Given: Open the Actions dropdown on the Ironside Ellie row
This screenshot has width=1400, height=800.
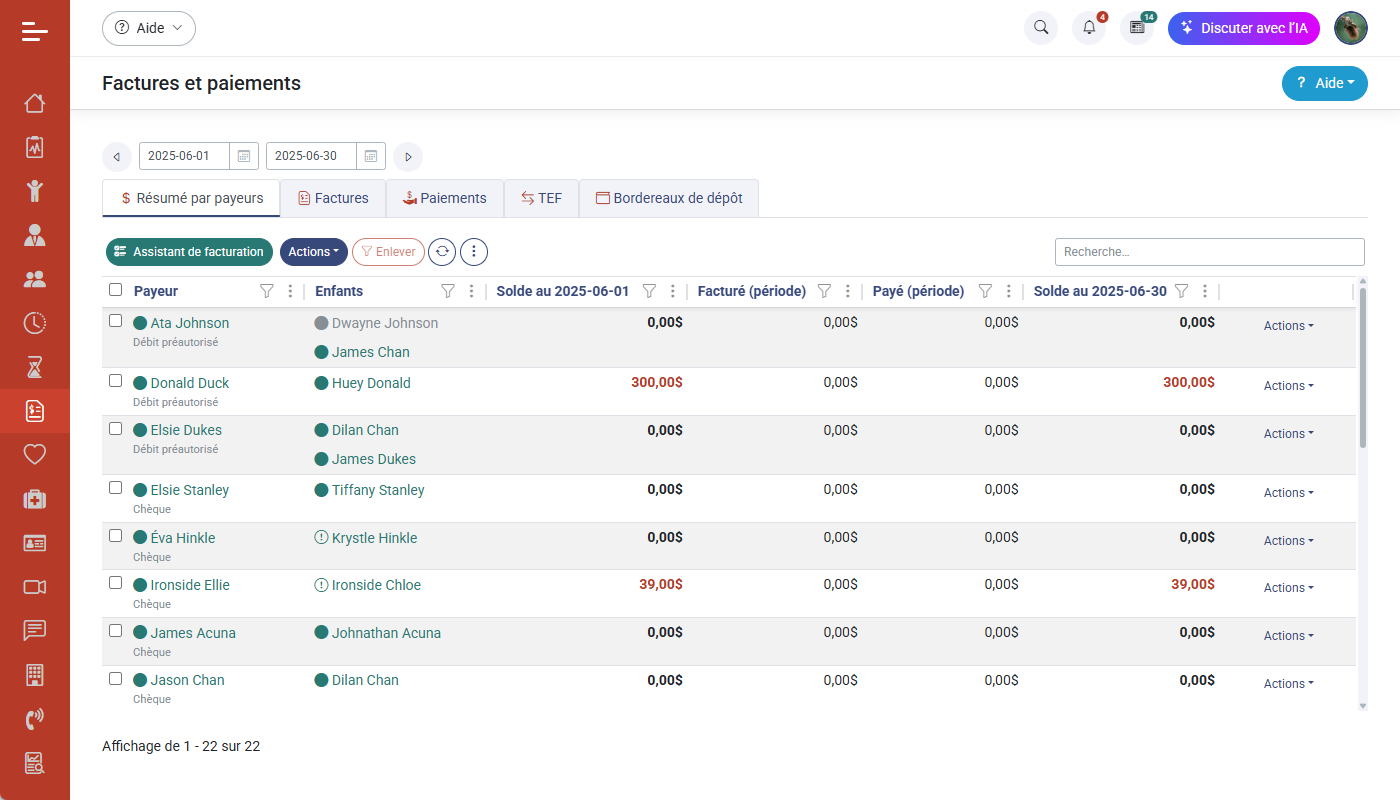Looking at the screenshot, I should tap(1287, 588).
